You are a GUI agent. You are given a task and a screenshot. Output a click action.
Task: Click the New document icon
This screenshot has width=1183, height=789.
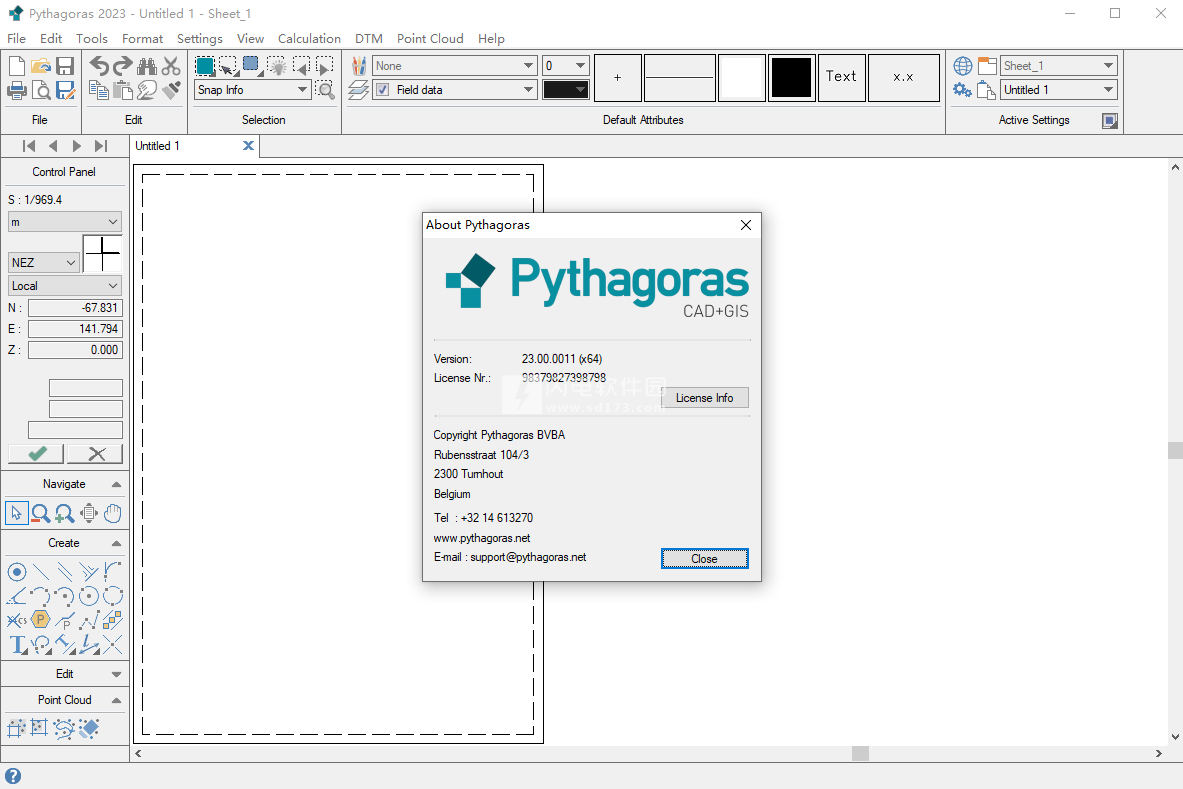click(17, 66)
